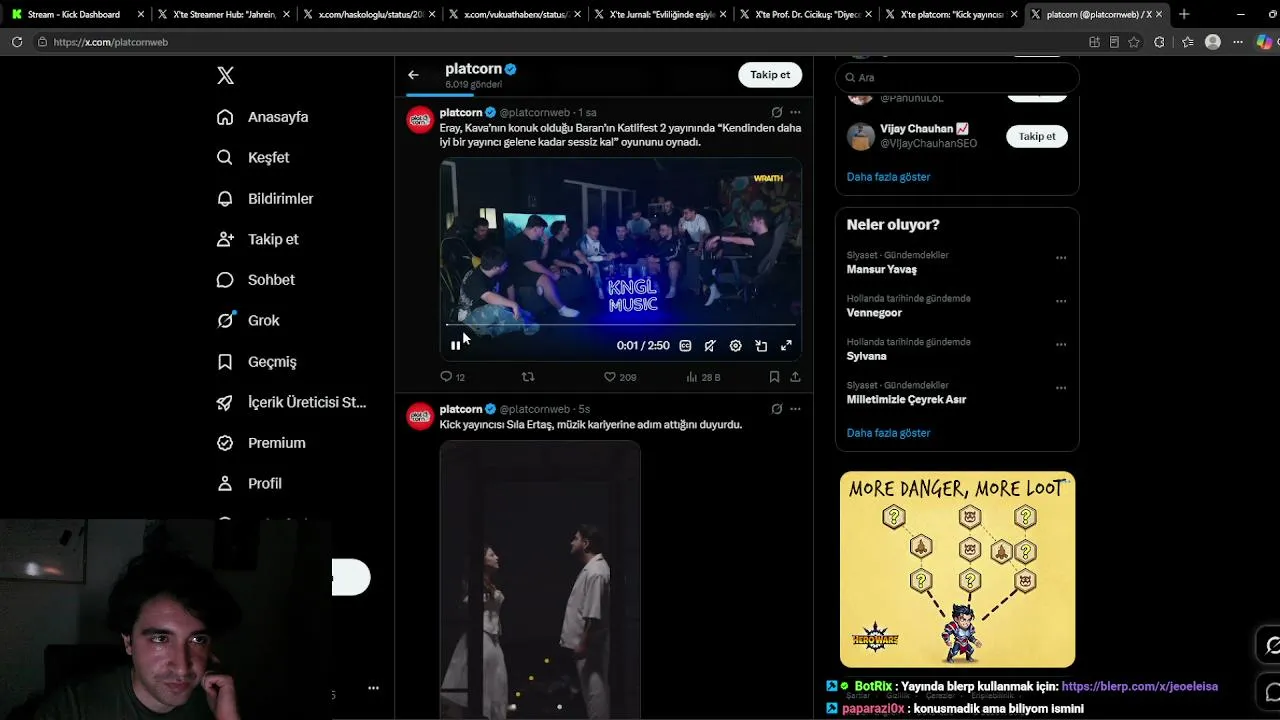Open more options on the Sıla Ertaş tweet
The height and width of the screenshot is (720, 1280).
795,409
